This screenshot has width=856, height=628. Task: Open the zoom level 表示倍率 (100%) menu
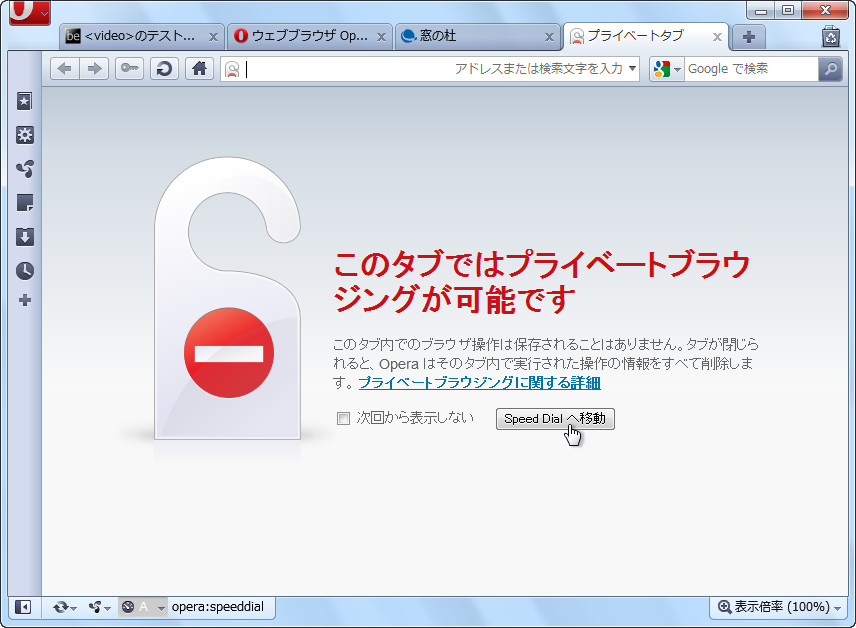tap(778, 607)
